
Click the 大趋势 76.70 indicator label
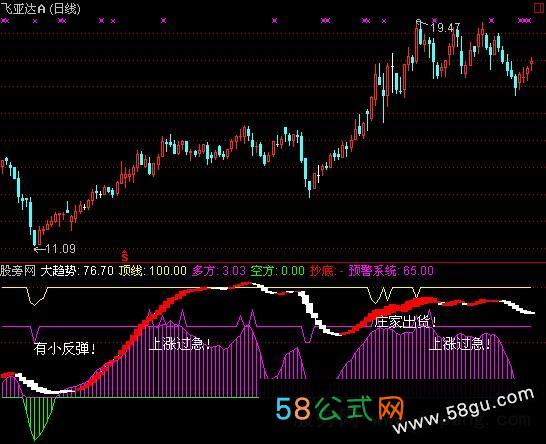(x=77, y=271)
